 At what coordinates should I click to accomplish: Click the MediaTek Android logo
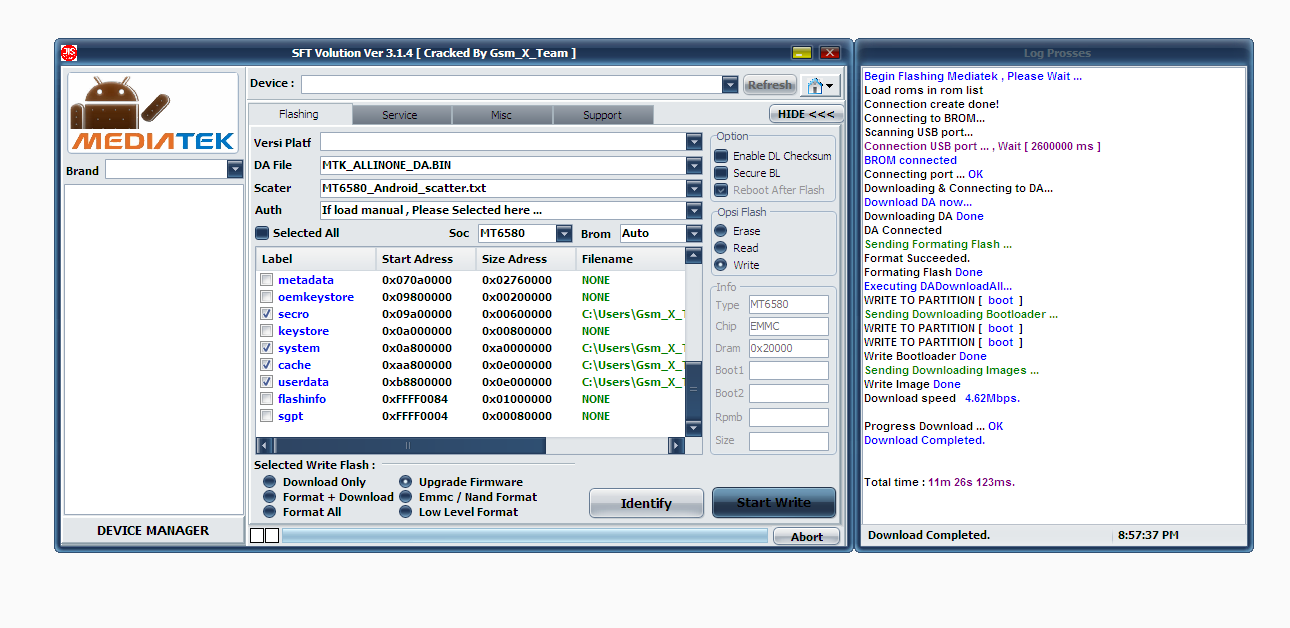pyautogui.click(x=153, y=114)
